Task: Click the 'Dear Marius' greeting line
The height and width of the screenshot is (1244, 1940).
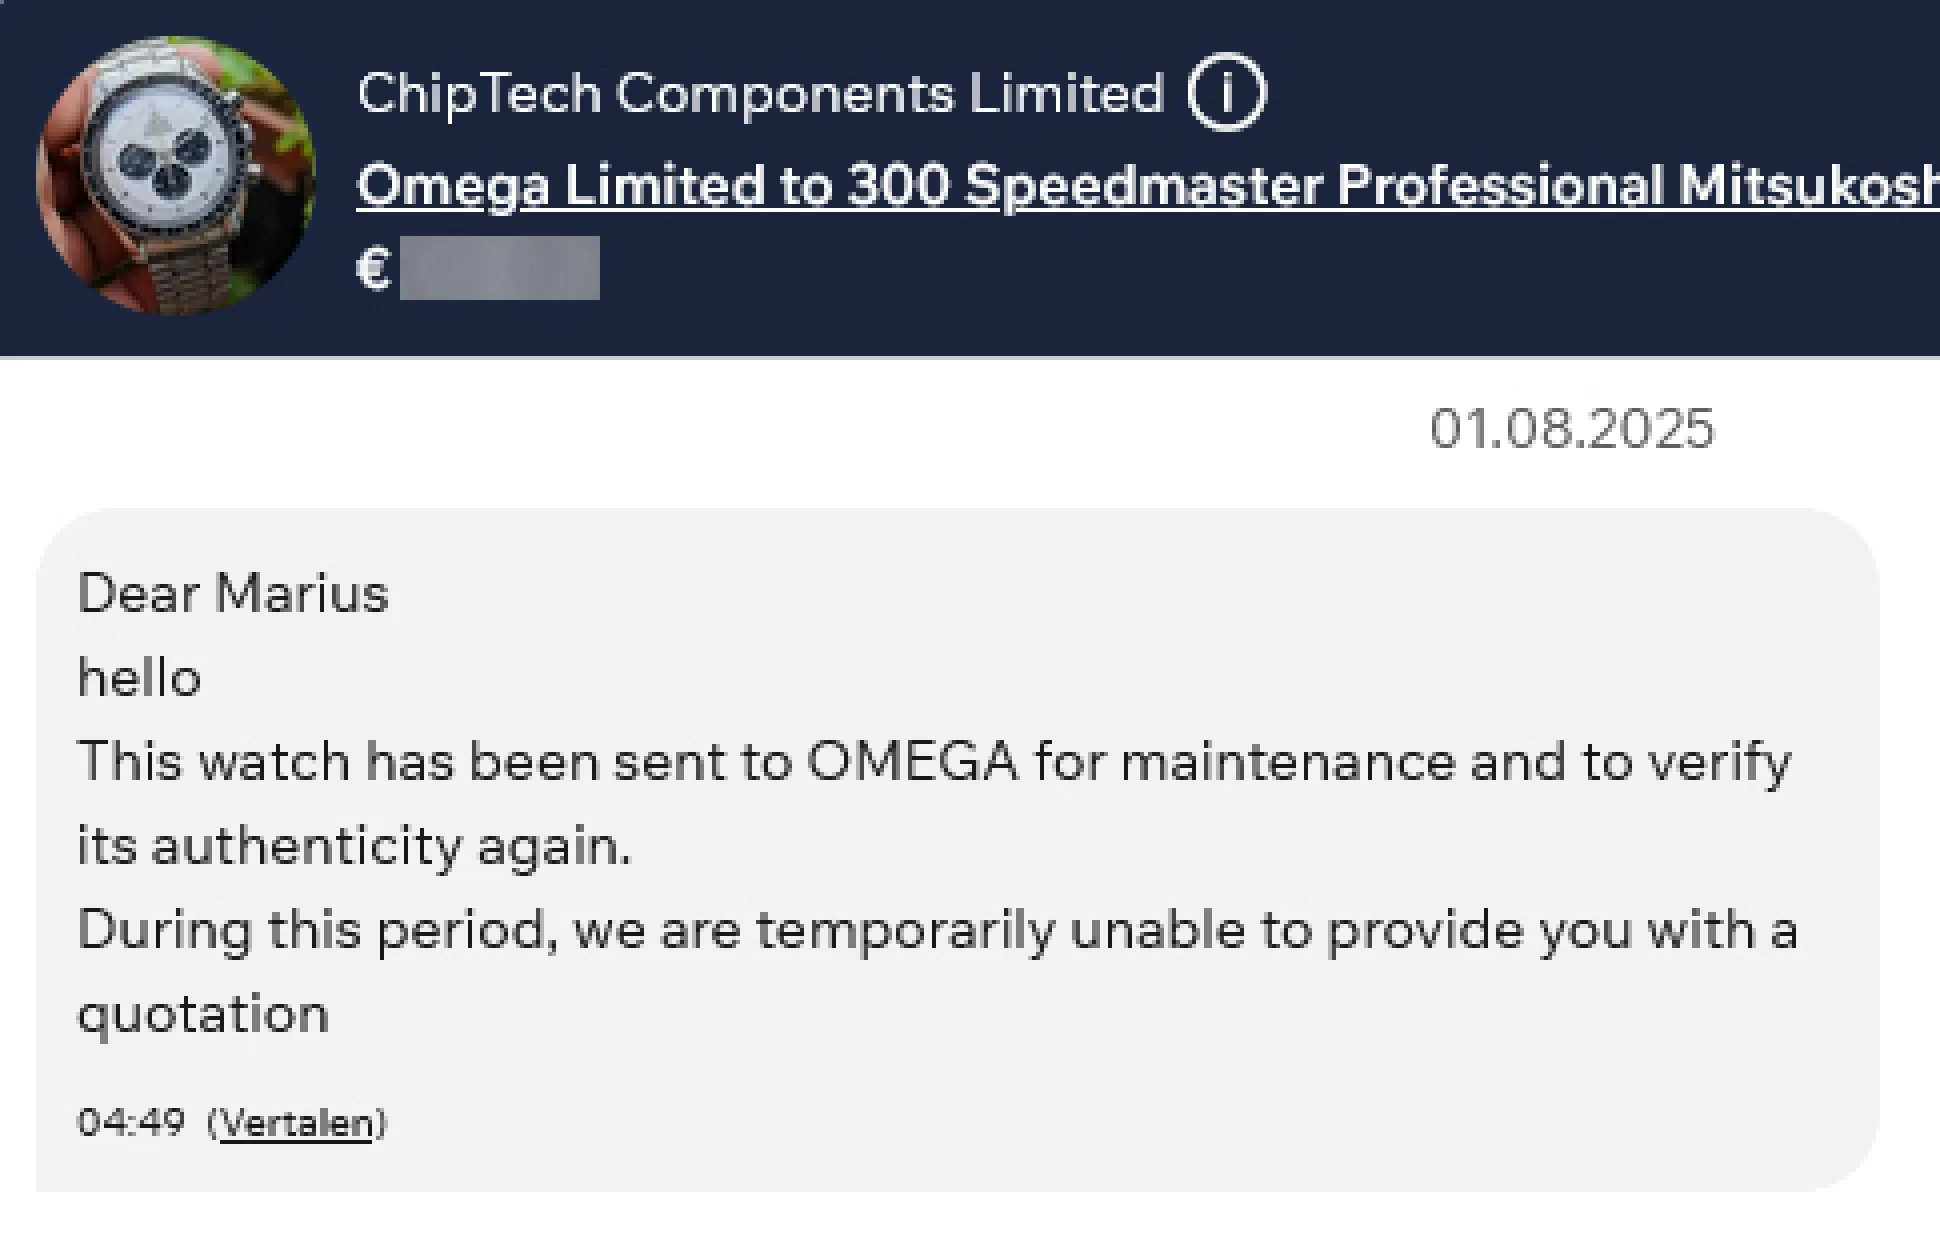Action: click(233, 593)
